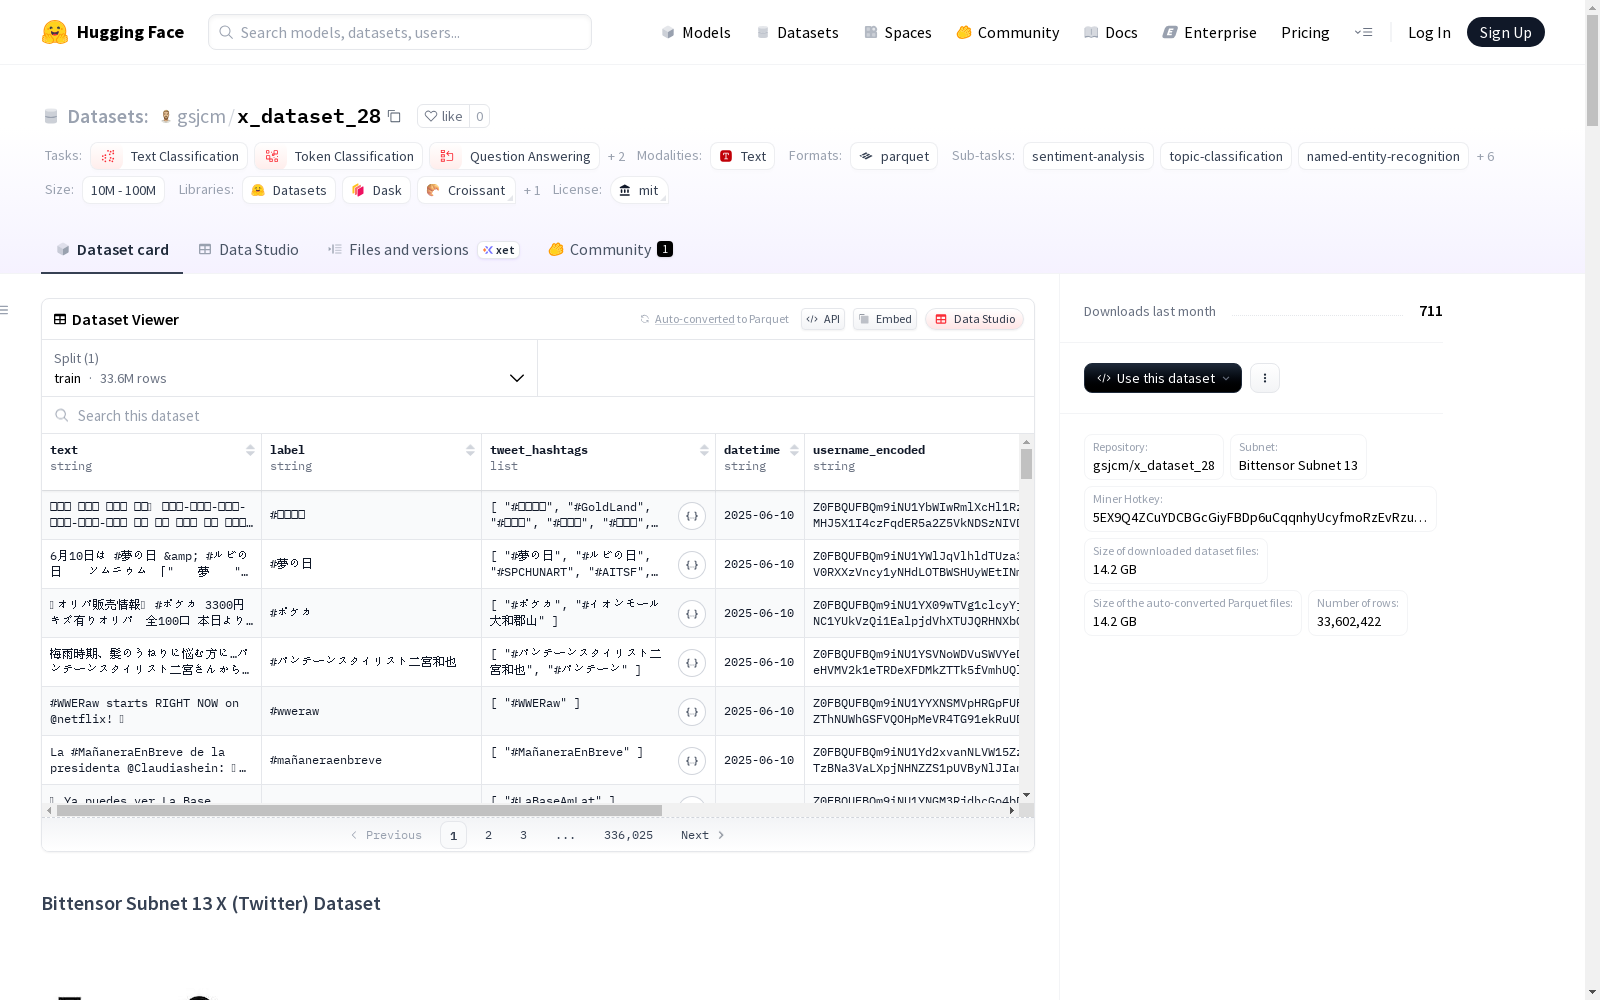Go to Spaces in the top navigation

(897, 32)
